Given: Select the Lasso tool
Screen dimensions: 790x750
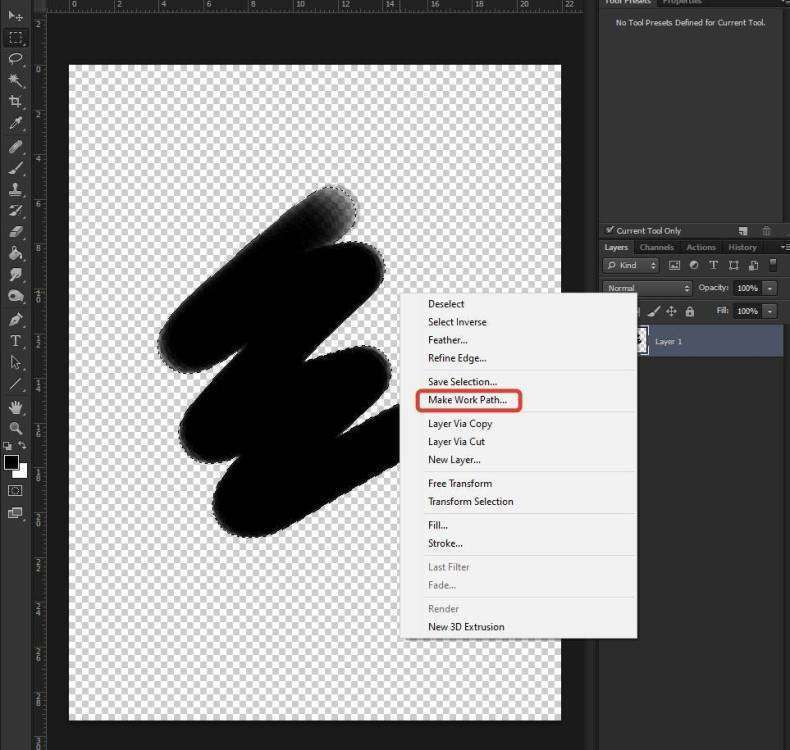Looking at the screenshot, I should click(x=15, y=59).
